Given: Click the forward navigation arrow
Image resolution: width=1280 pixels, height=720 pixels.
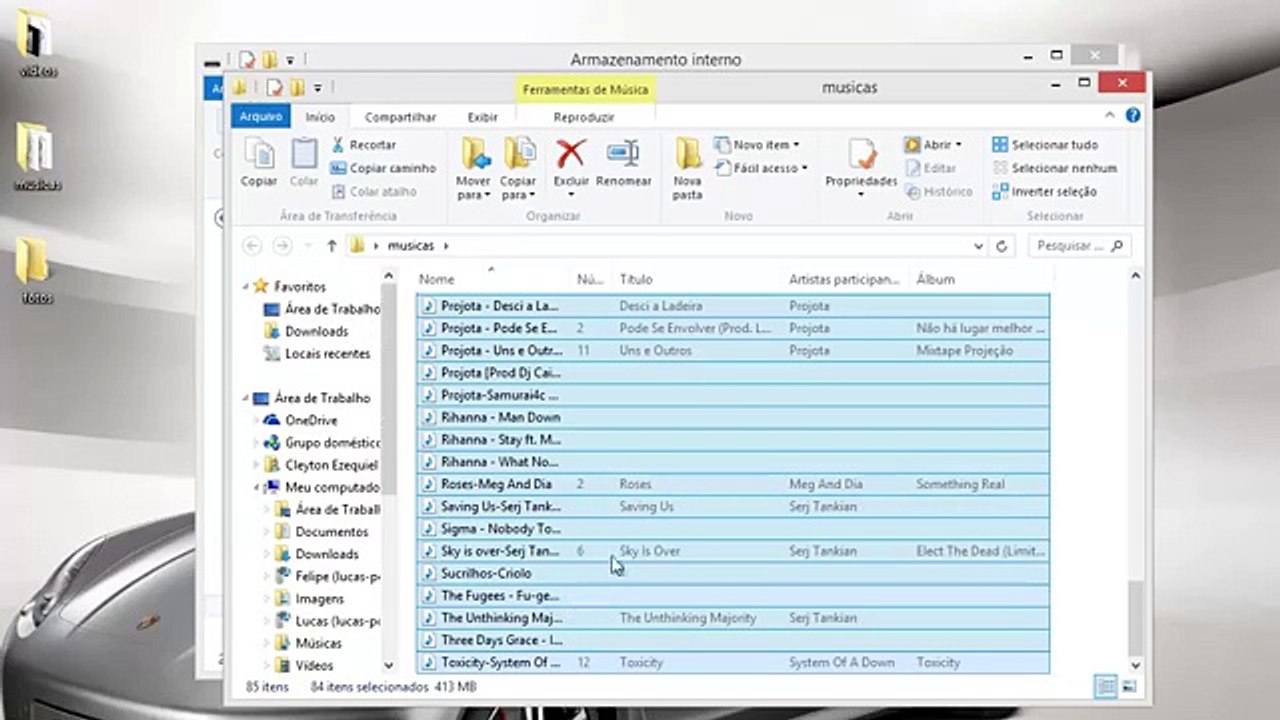Looking at the screenshot, I should (283, 245).
